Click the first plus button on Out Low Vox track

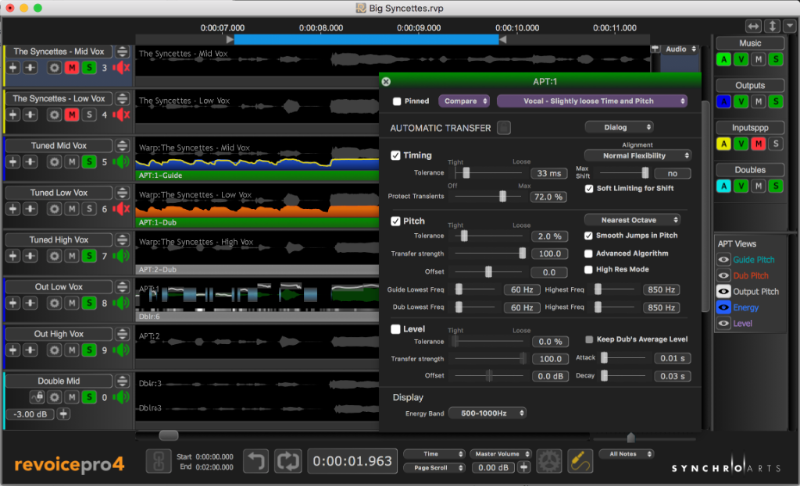click(13, 303)
